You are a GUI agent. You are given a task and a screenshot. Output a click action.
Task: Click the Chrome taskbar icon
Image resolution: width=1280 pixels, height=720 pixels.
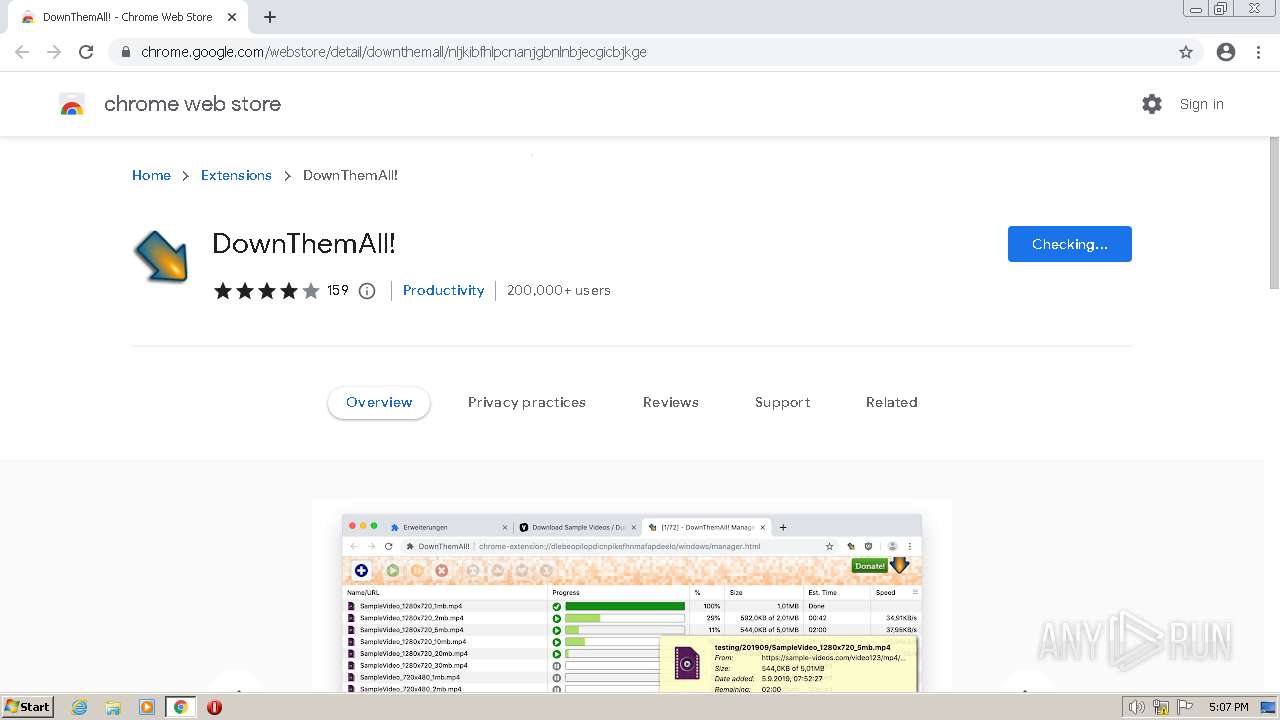pyautogui.click(x=181, y=707)
